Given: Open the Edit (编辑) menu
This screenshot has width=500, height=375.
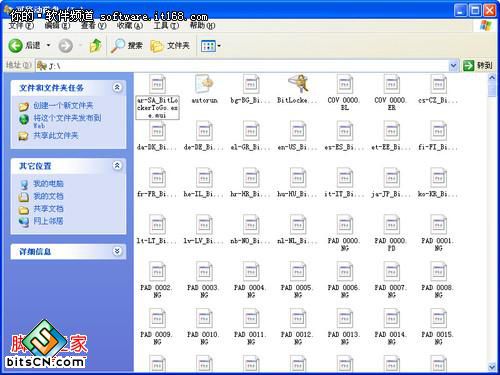Looking at the screenshot, I should point(57,26).
